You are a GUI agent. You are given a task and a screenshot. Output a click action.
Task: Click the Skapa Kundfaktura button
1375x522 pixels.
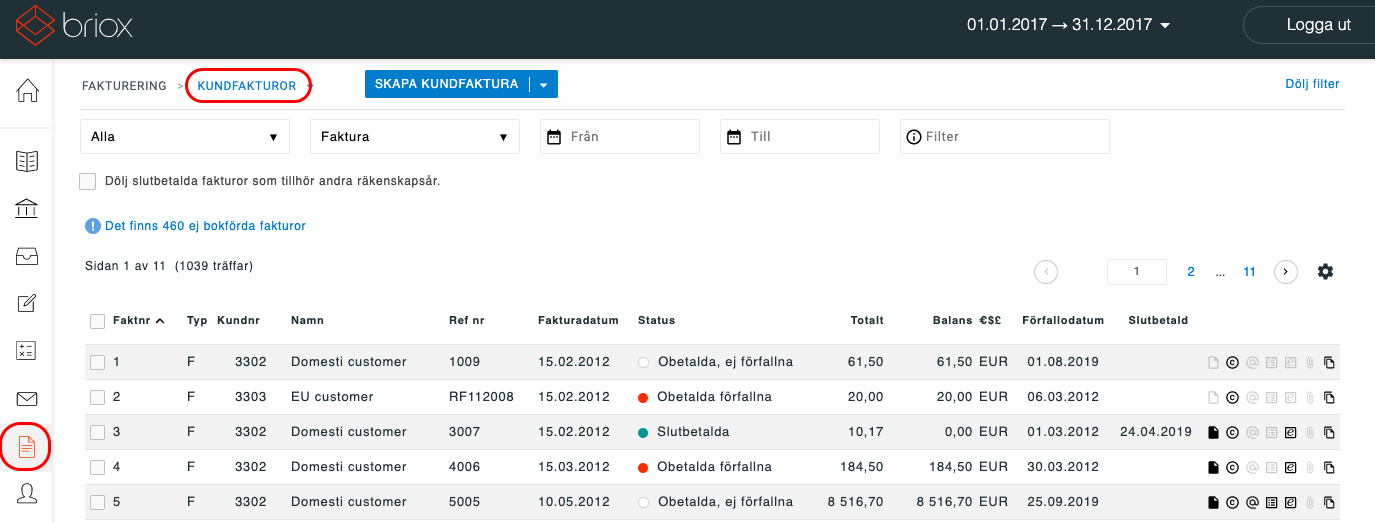(x=447, y=85)
